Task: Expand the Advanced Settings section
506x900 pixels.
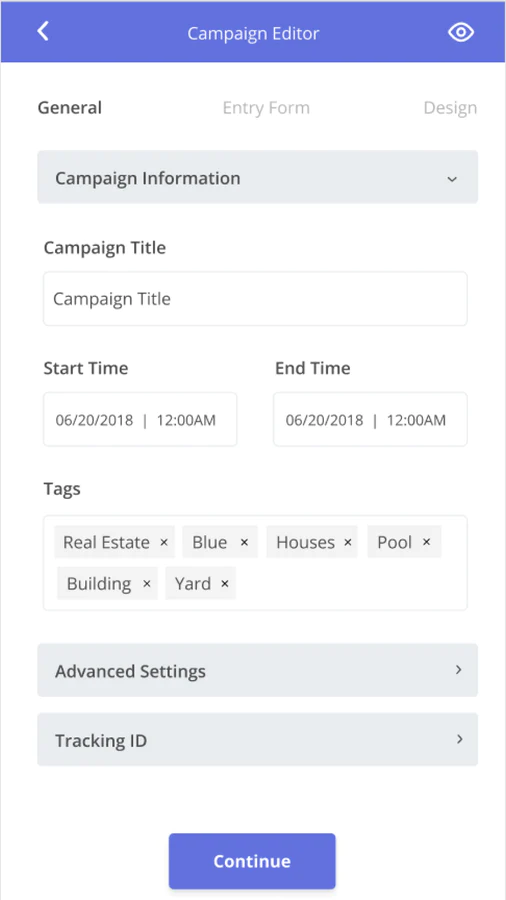Action: (258, 670)
